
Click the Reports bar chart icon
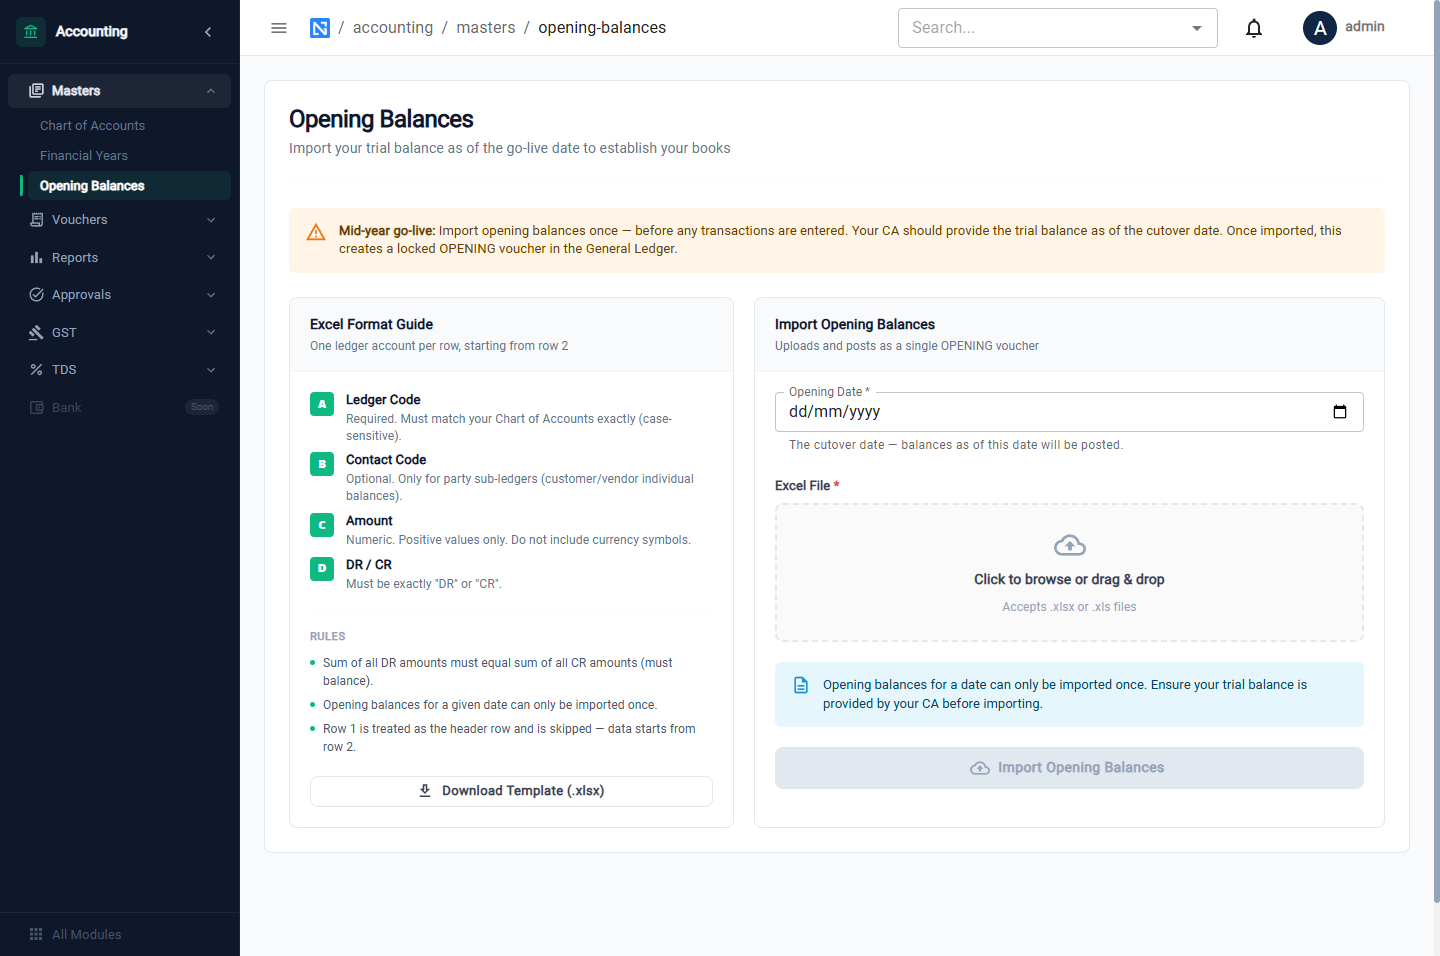coord(37,258)
